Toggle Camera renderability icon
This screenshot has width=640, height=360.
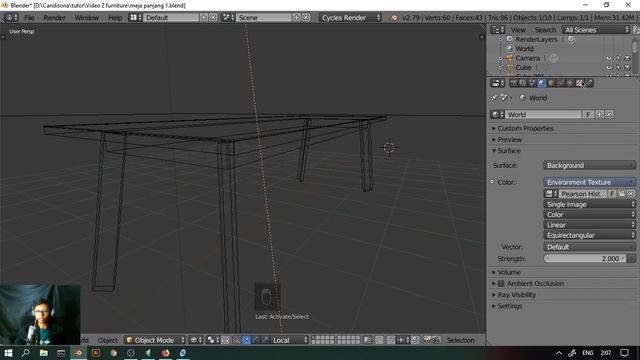(627, 58)
